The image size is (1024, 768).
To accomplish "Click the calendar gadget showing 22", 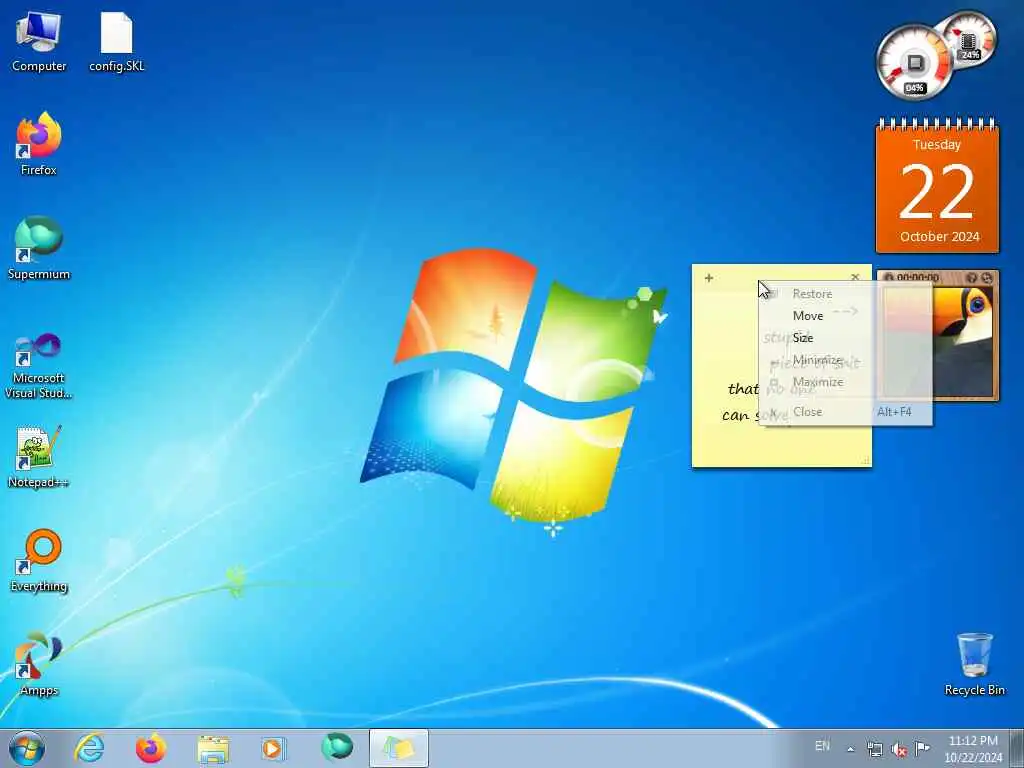I will coord(937,185).
